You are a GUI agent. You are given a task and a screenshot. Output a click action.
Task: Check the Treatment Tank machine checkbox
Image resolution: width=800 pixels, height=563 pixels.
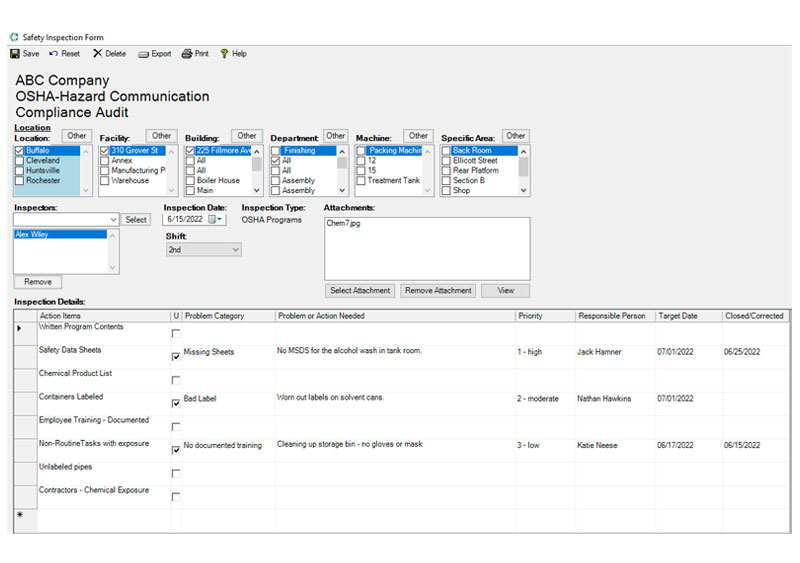pyautogui.click(x=361, y=181)
